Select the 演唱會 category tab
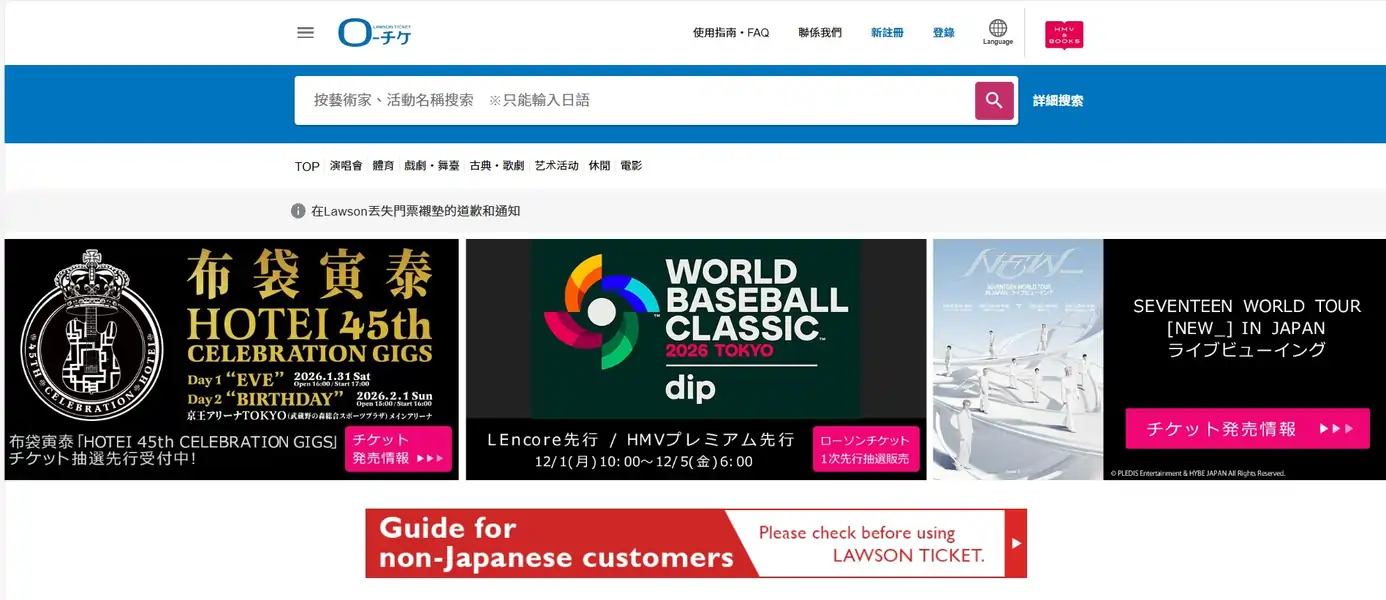This screenshot has height=600, width=1386. [x=346, y=166]
